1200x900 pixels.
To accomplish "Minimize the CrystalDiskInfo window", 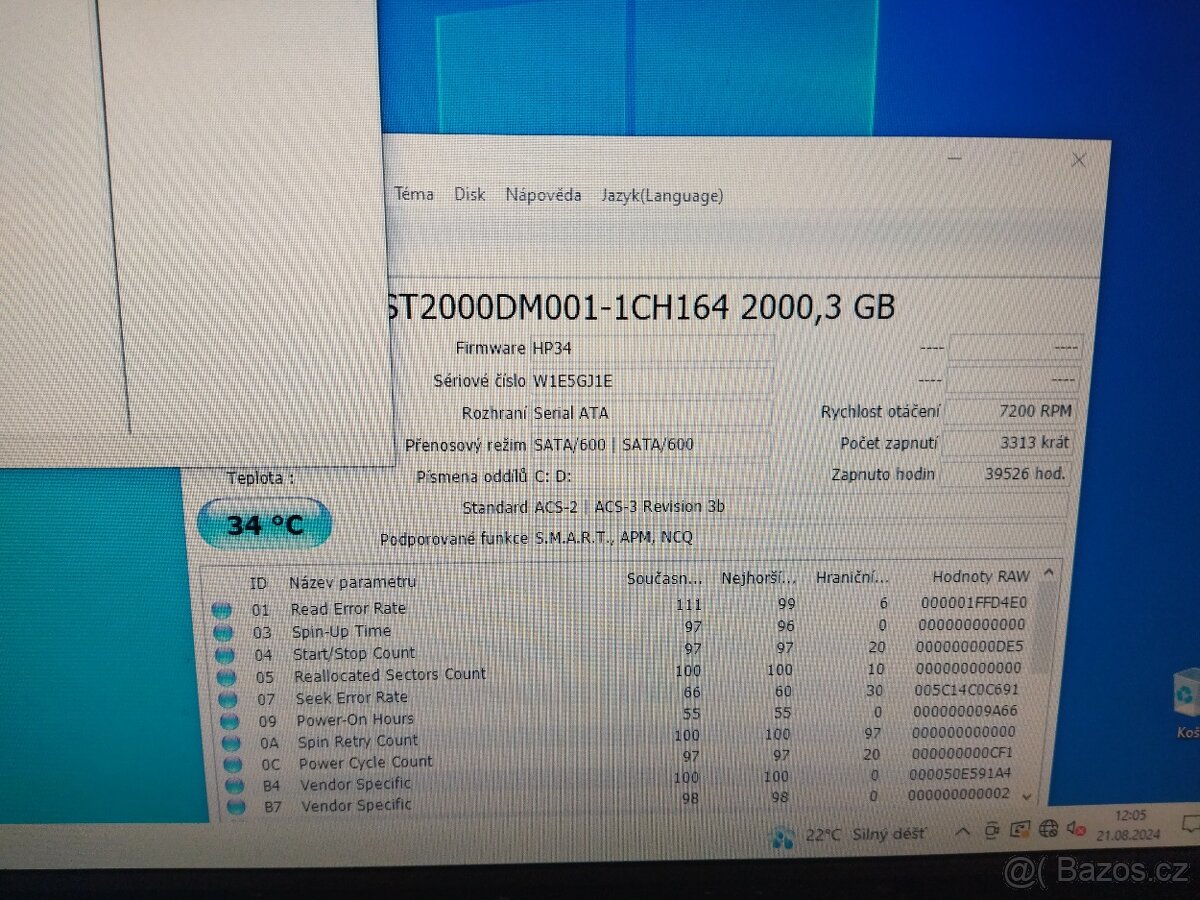I will point(955,158).
